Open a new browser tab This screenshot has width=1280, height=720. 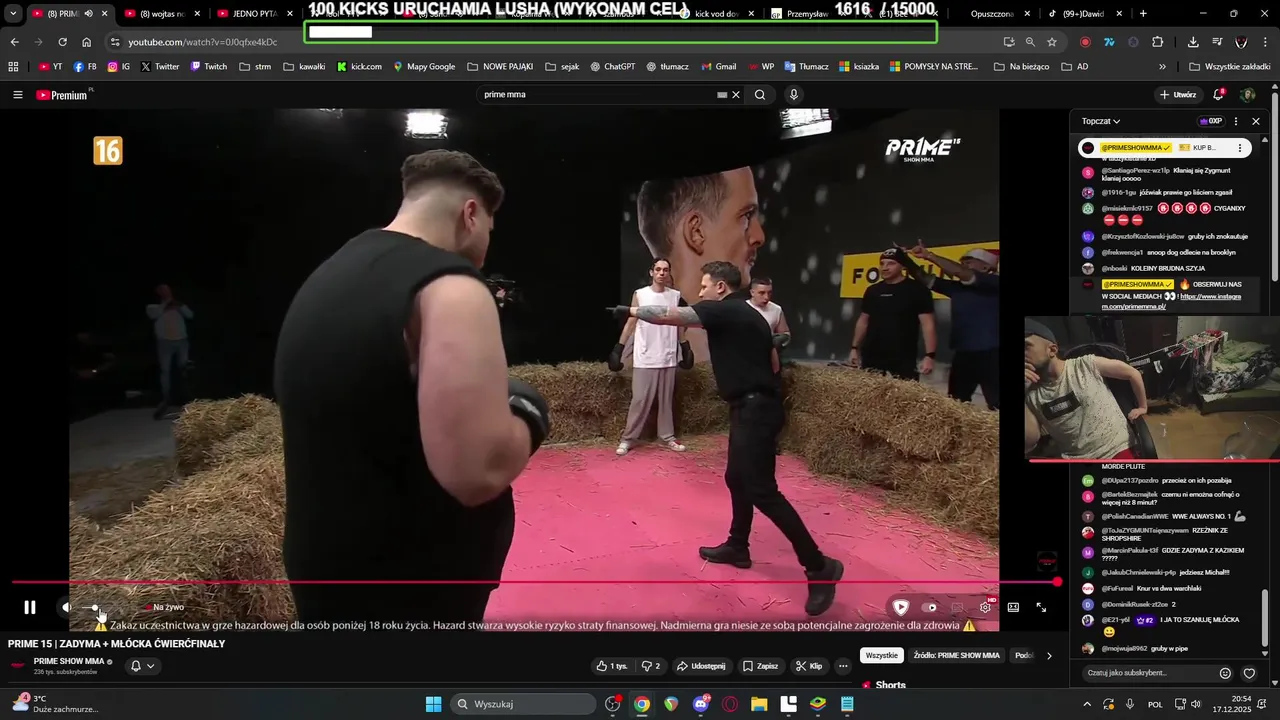point(1143,14)
